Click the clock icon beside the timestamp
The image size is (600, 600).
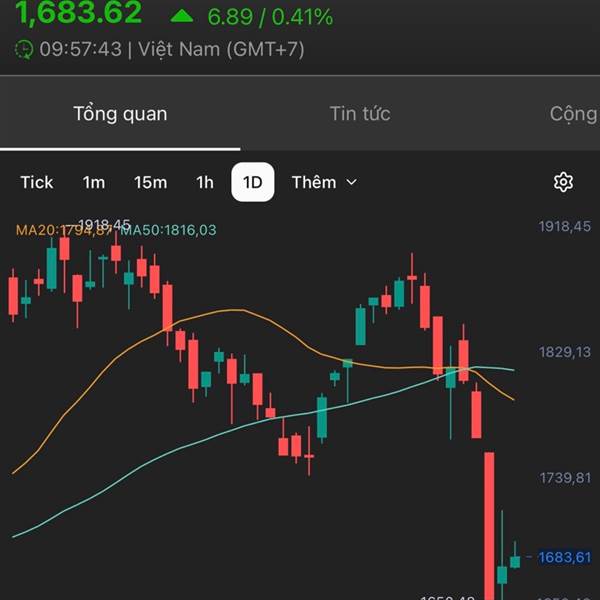pos(24,49)
